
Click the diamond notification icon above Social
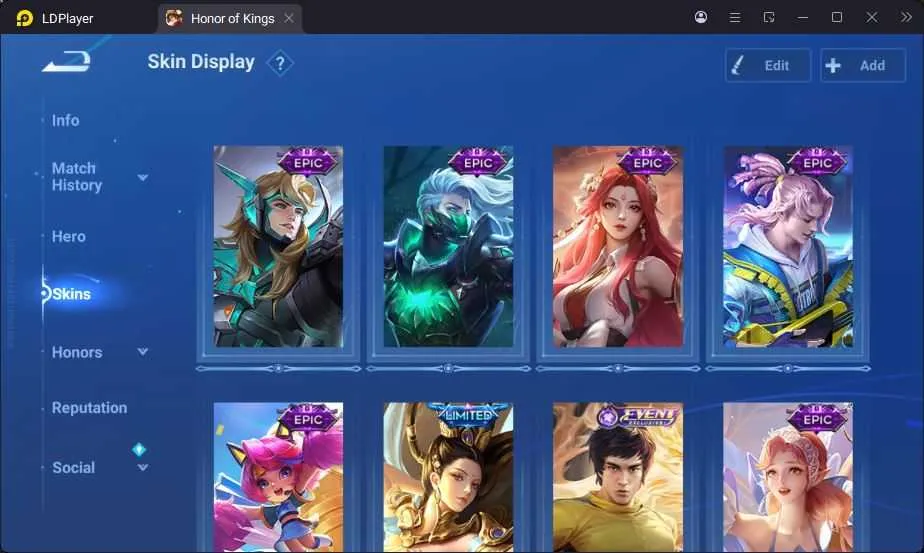pos(139,450)
